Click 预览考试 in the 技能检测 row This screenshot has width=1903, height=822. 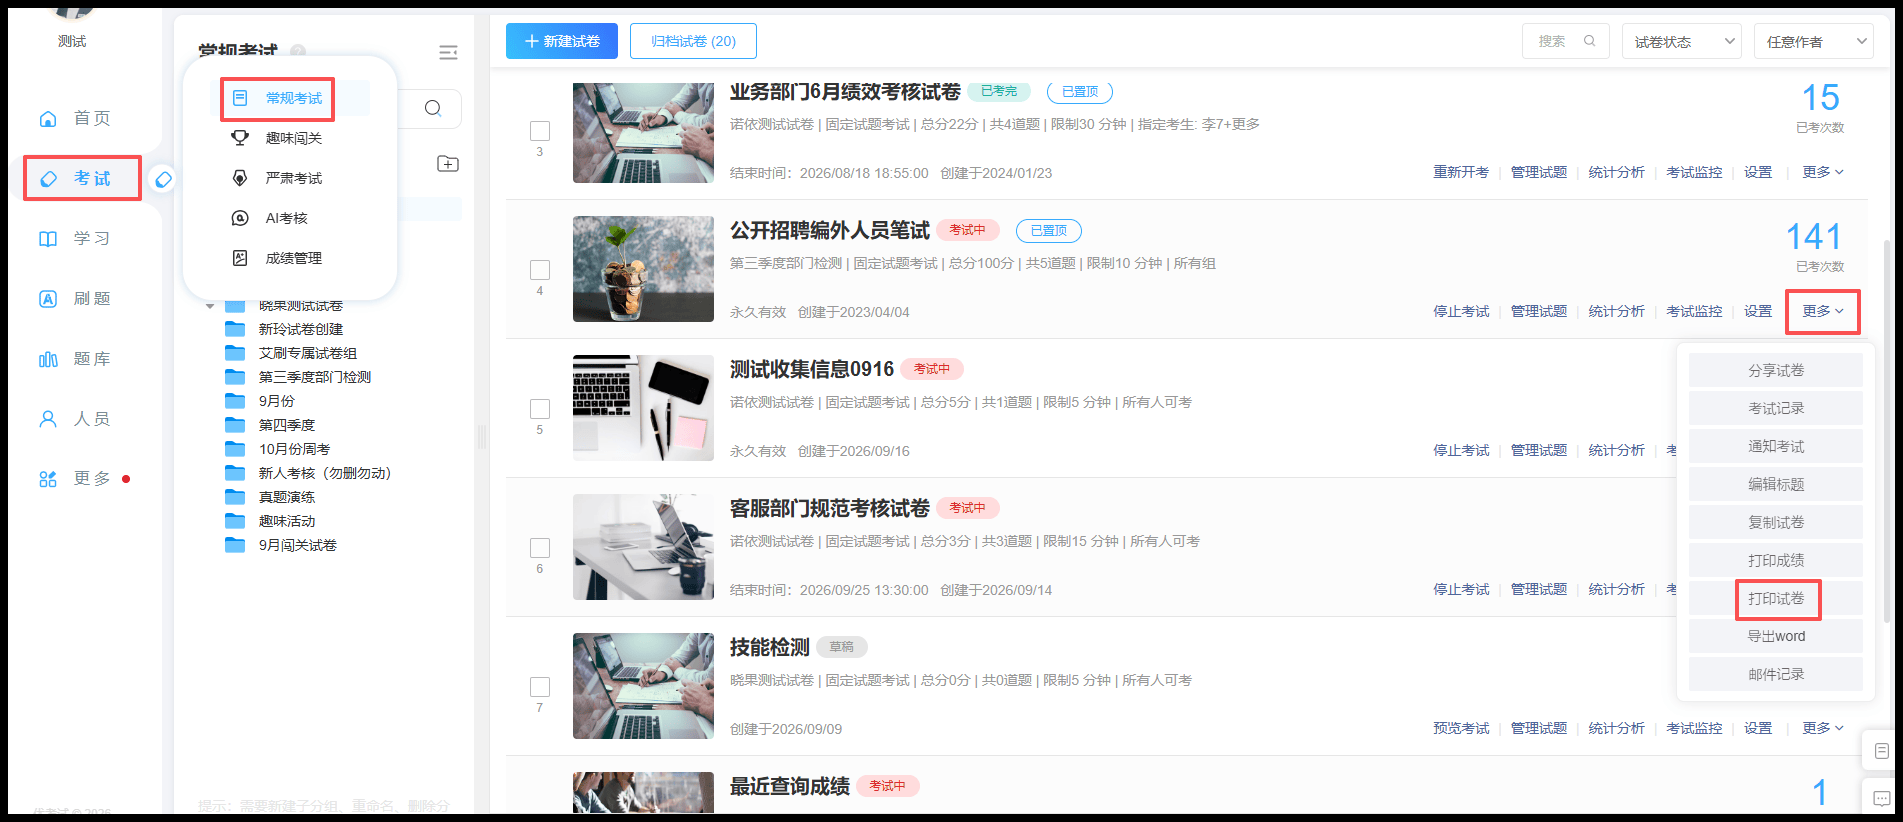pos(1461,728)
